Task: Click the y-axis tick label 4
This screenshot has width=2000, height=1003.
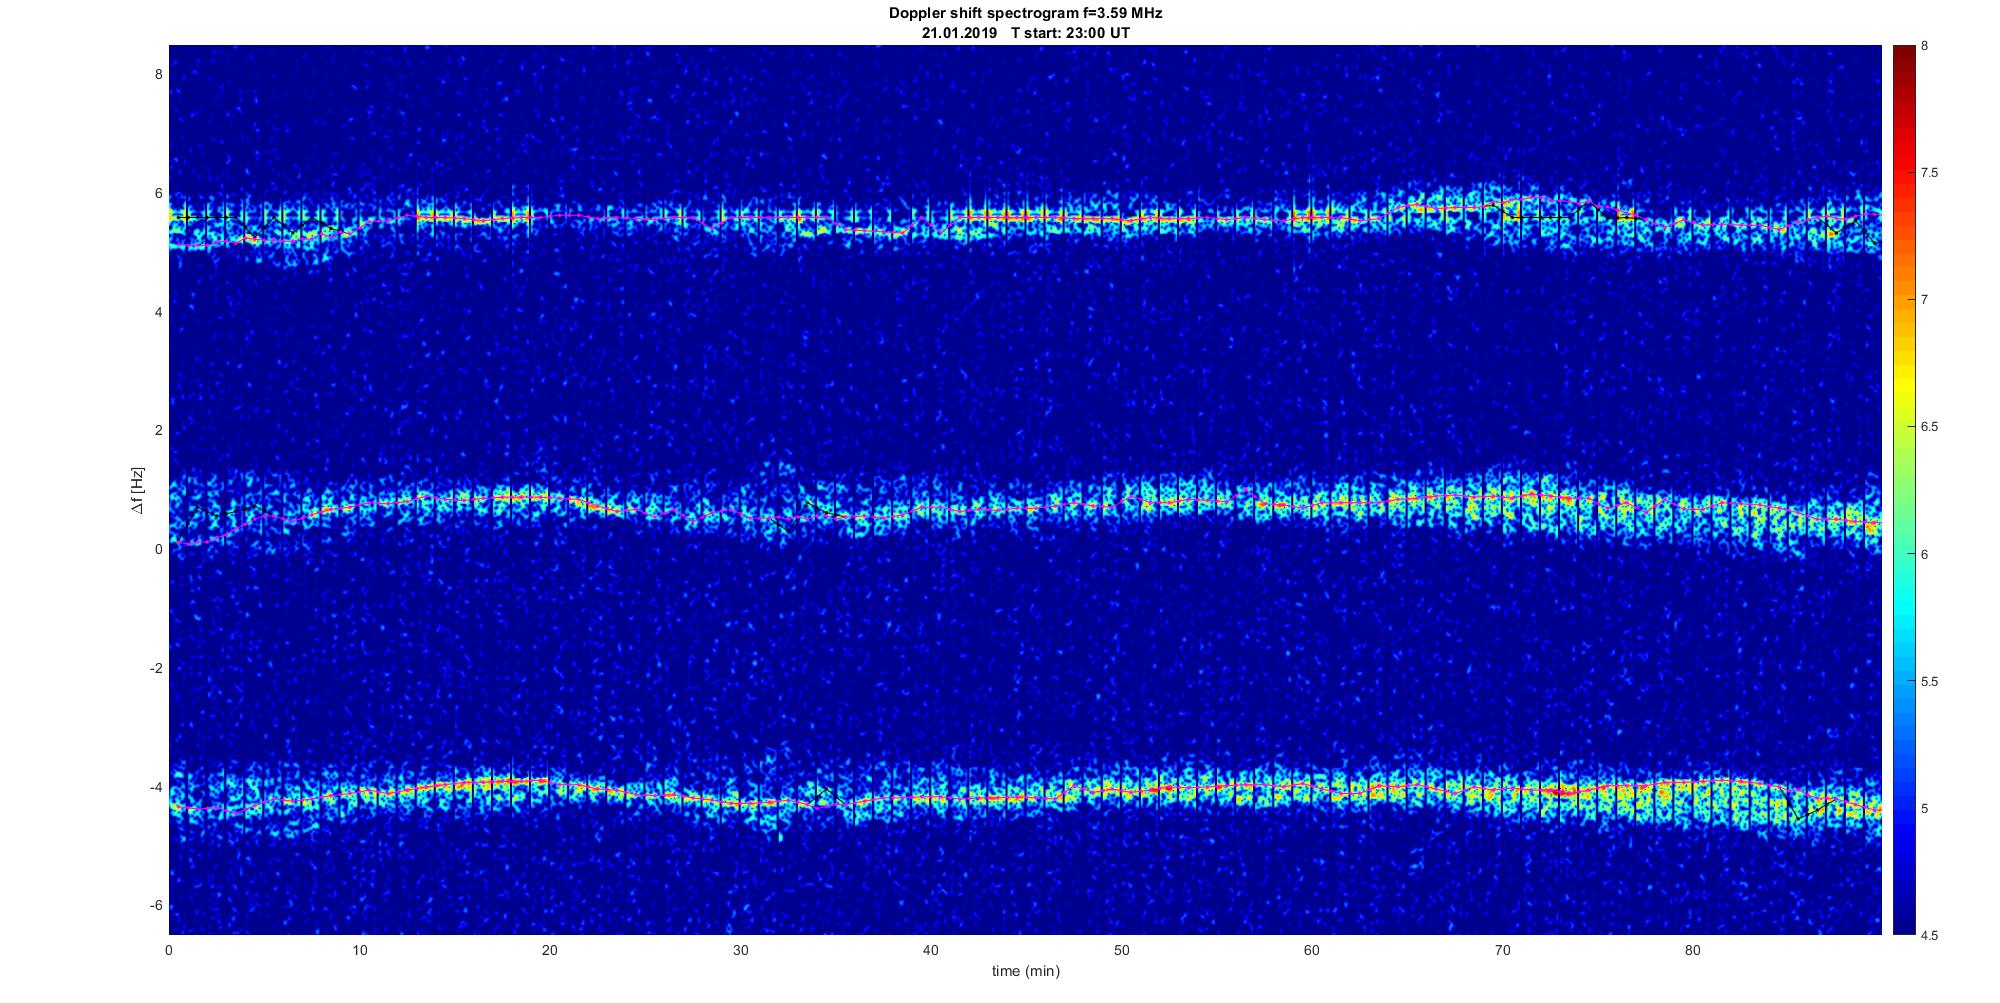Action: pyautogui.click(x=158, y=312)
